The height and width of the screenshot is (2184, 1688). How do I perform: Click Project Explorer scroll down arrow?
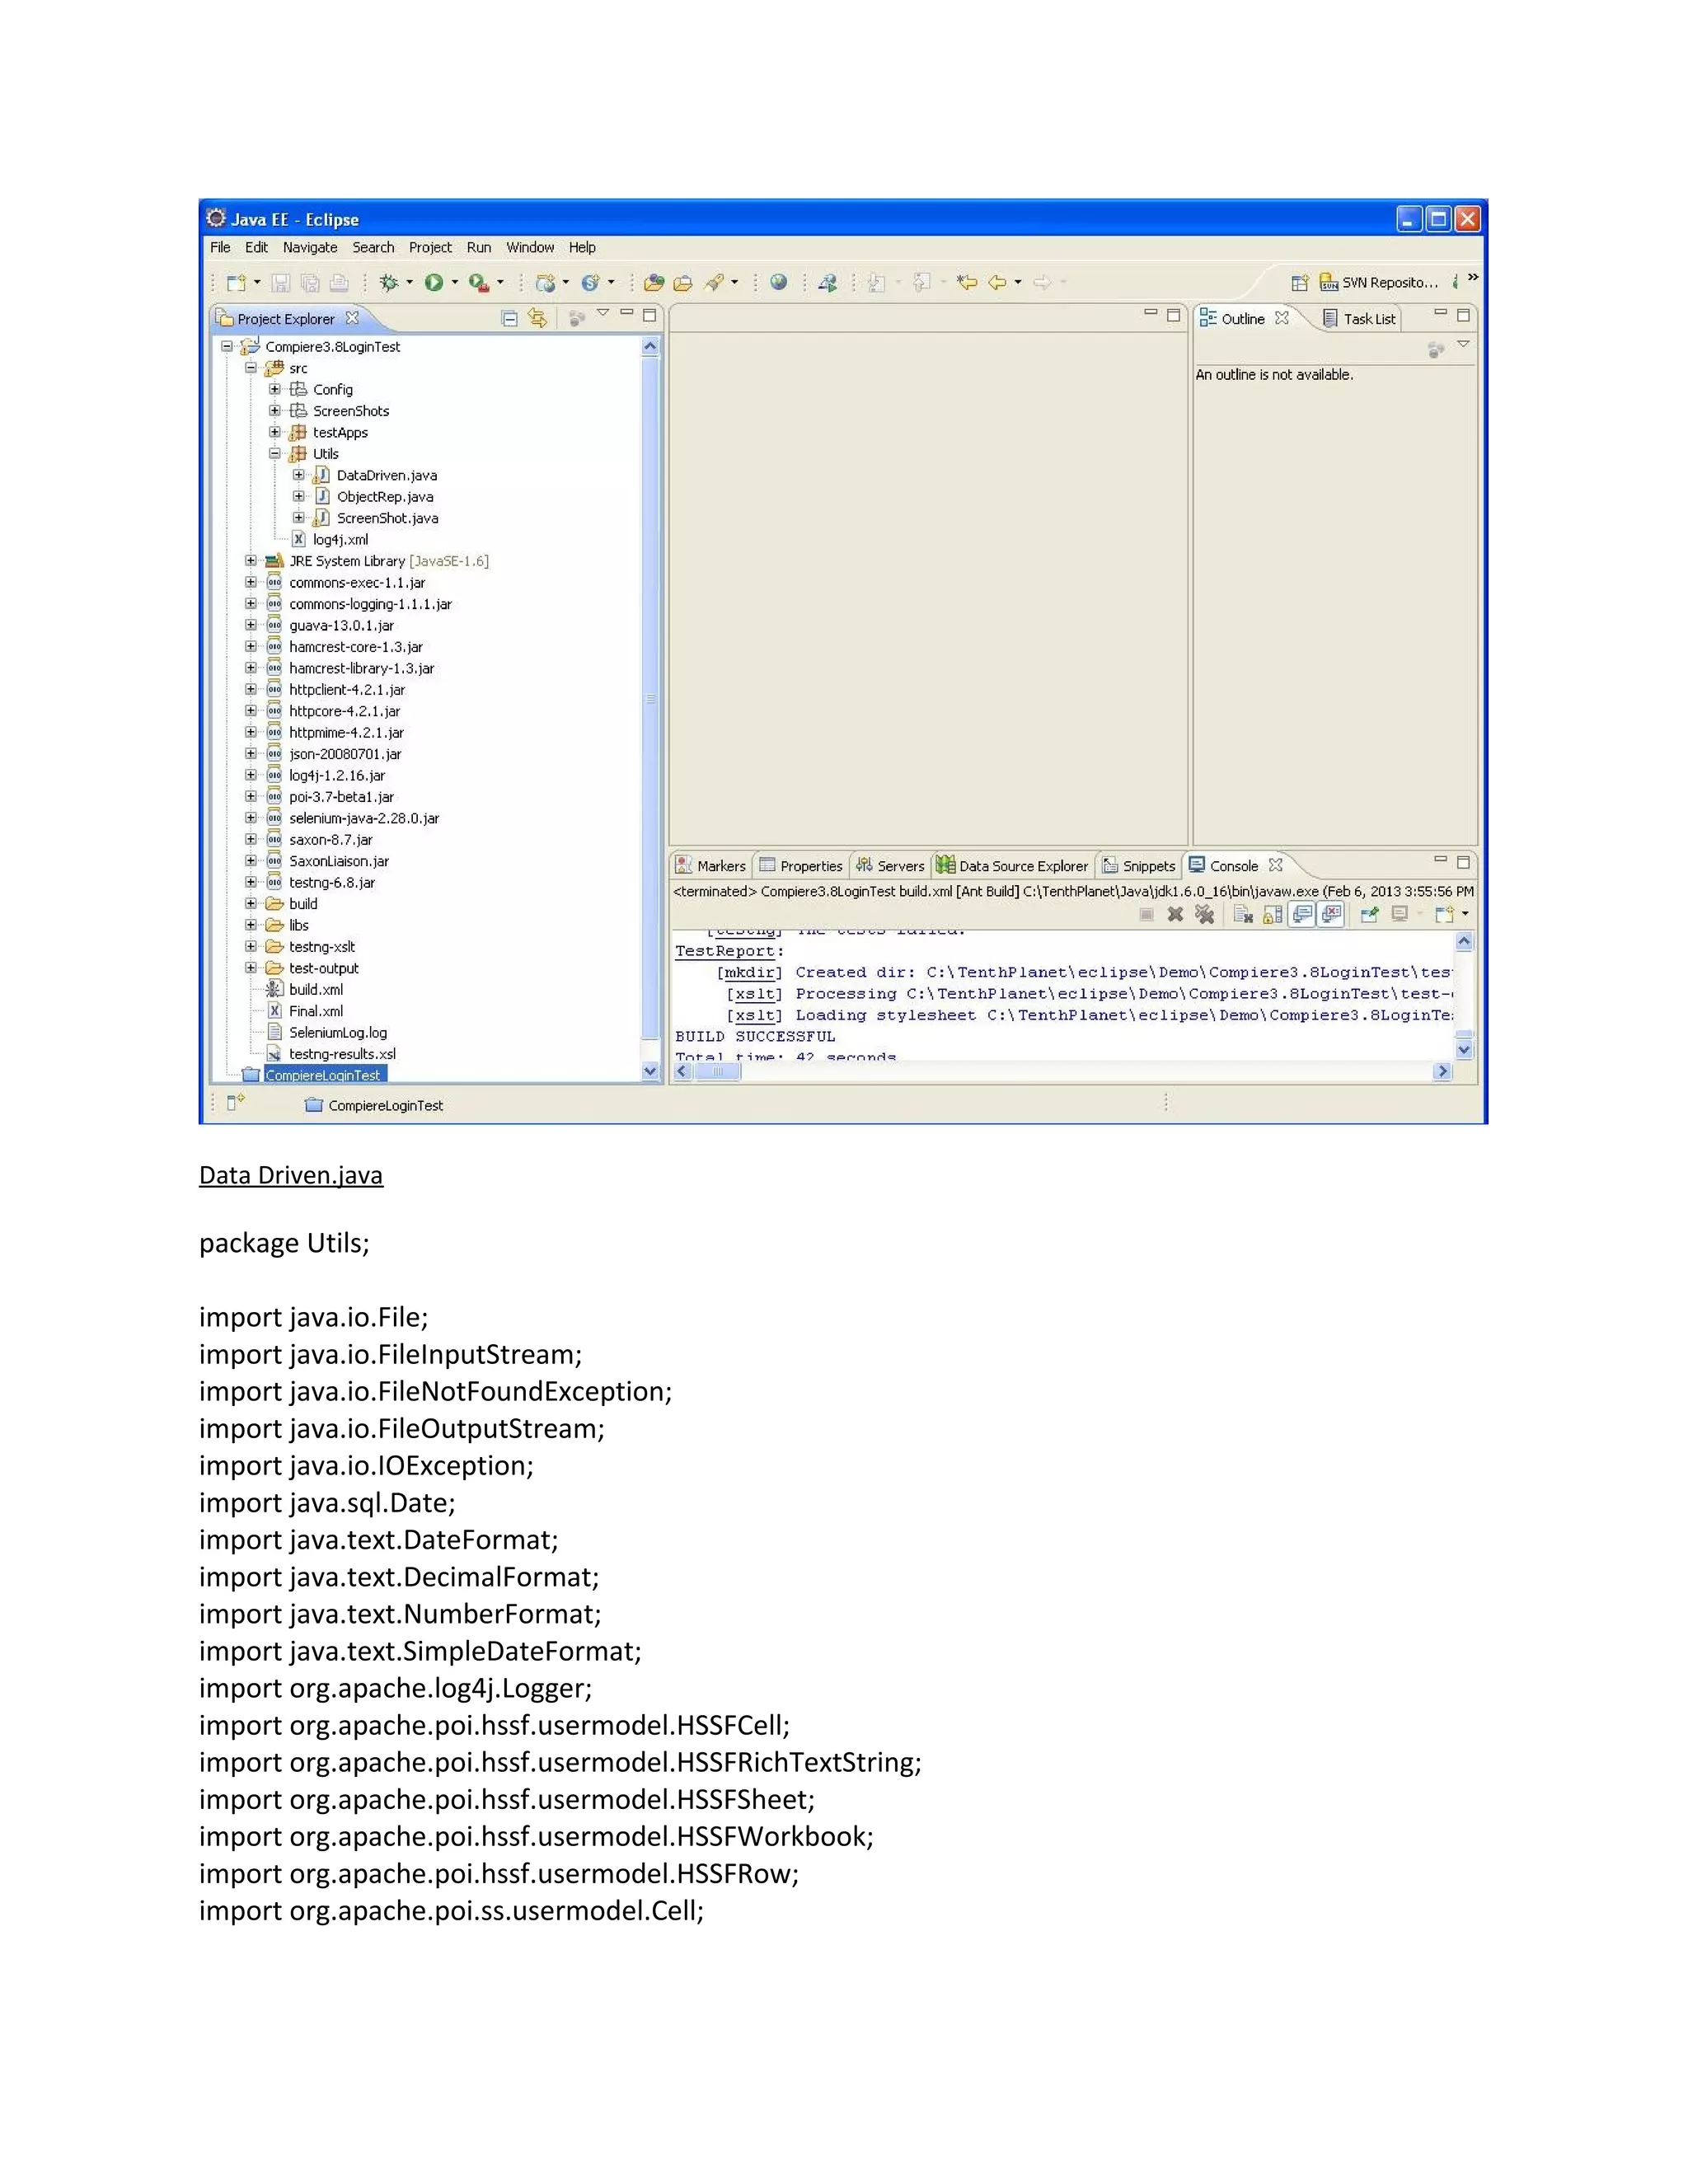tap(650, 1071)
